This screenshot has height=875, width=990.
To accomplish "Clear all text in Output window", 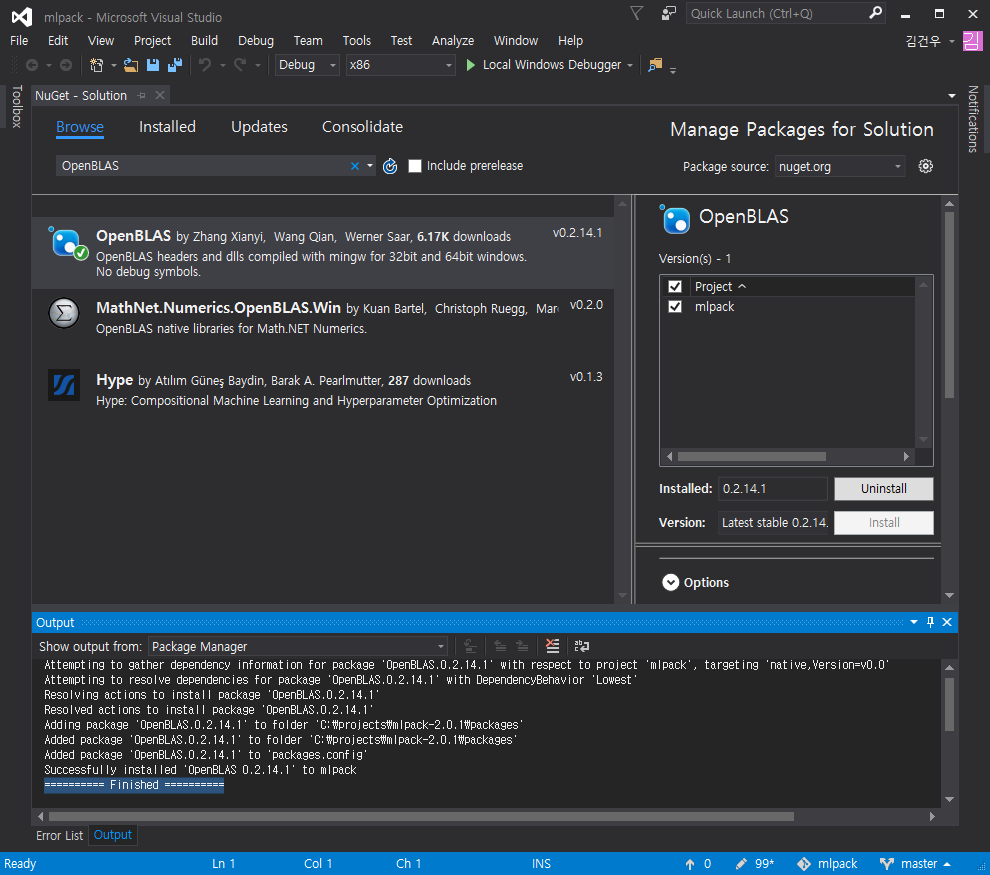I will [x=552, y=647].
